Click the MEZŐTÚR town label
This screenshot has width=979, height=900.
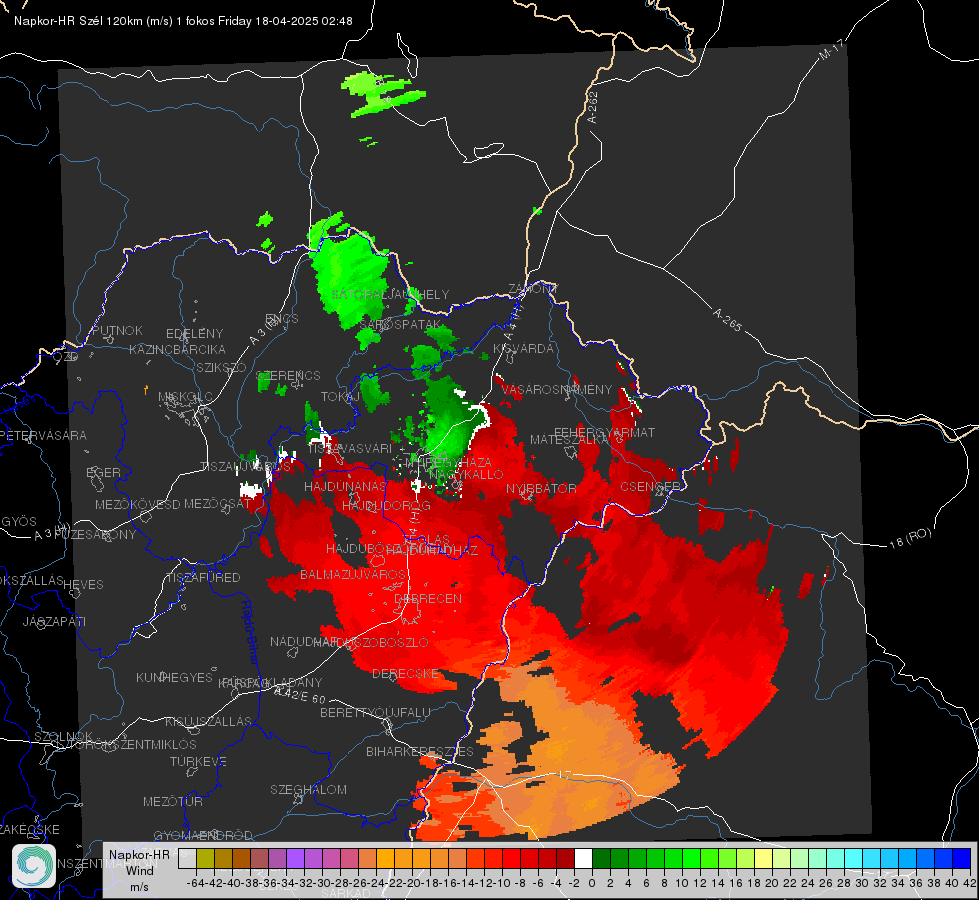[x=173, y=801]
